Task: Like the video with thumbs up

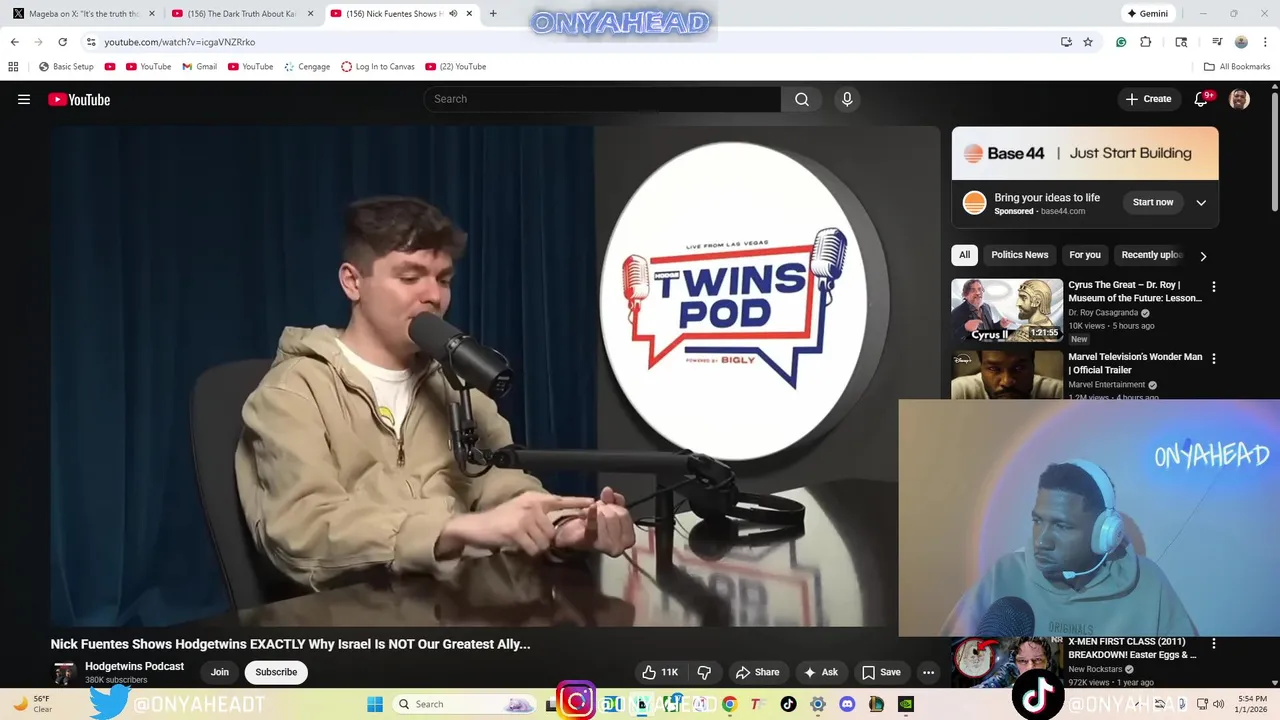Action: point(660,672)
